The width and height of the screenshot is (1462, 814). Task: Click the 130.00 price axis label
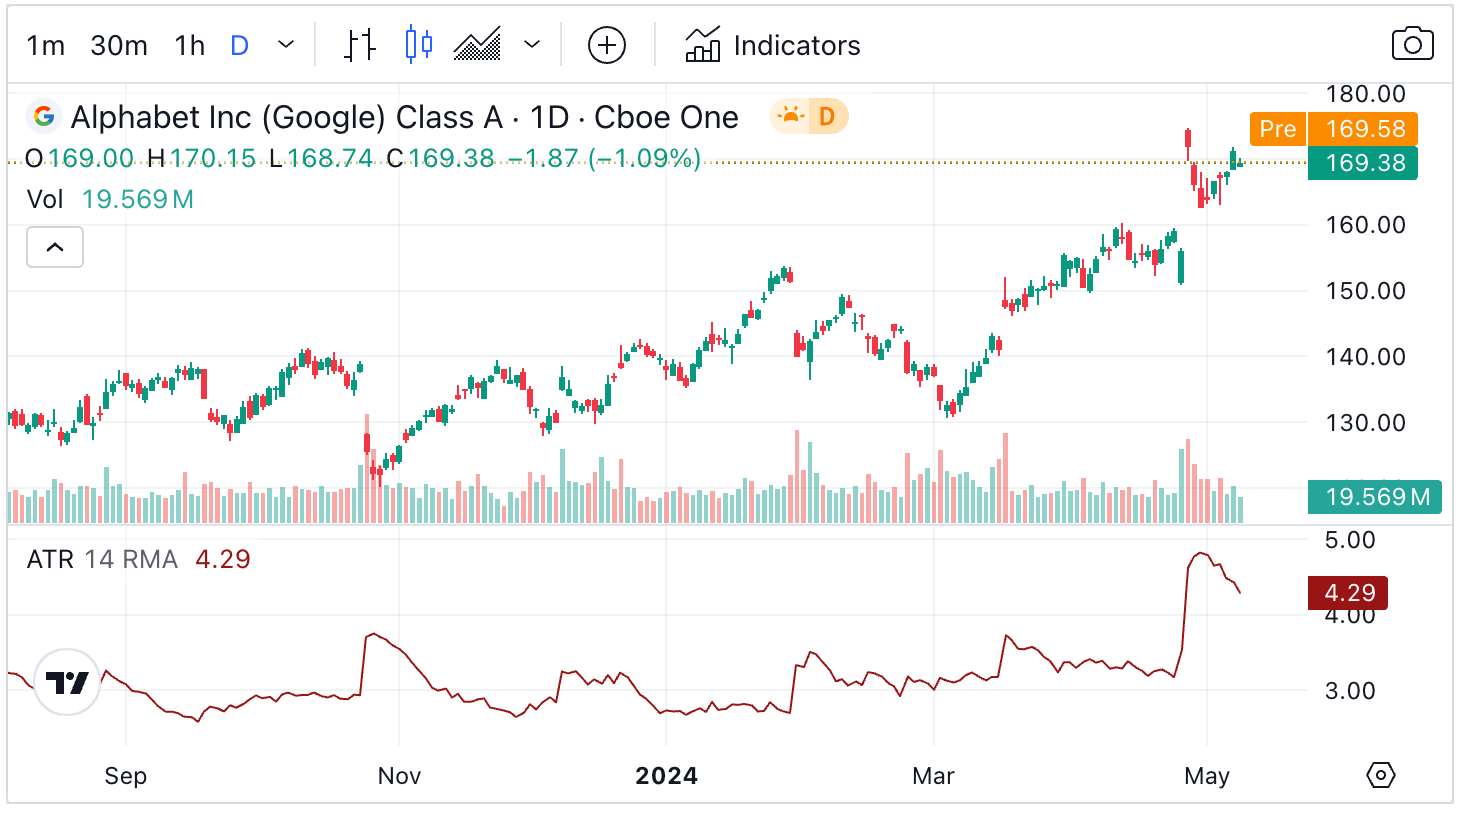tap(1365, 423)
